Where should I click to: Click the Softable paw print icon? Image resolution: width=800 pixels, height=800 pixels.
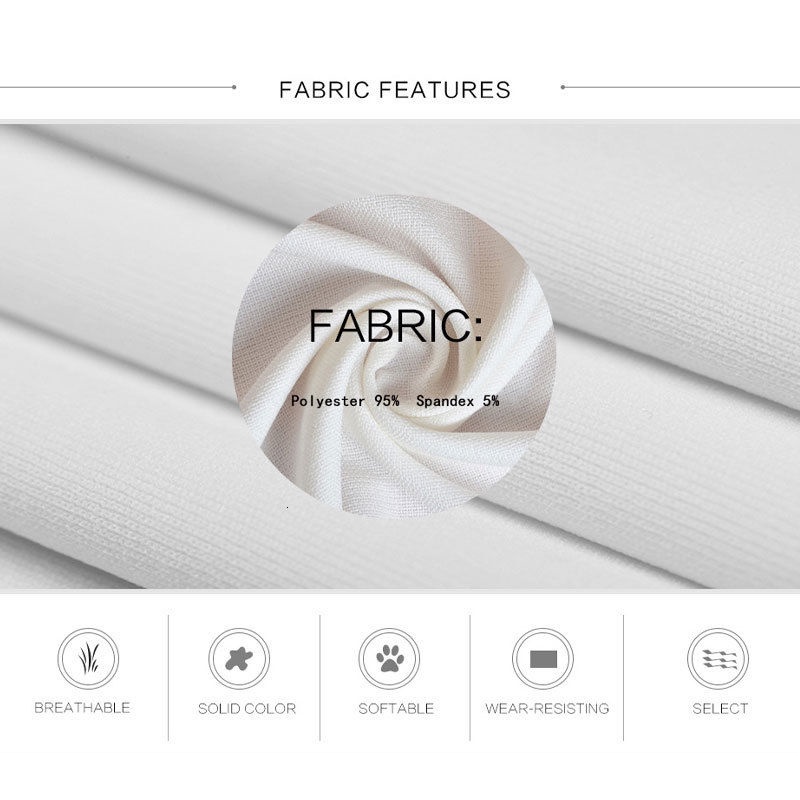click(389, 659)
